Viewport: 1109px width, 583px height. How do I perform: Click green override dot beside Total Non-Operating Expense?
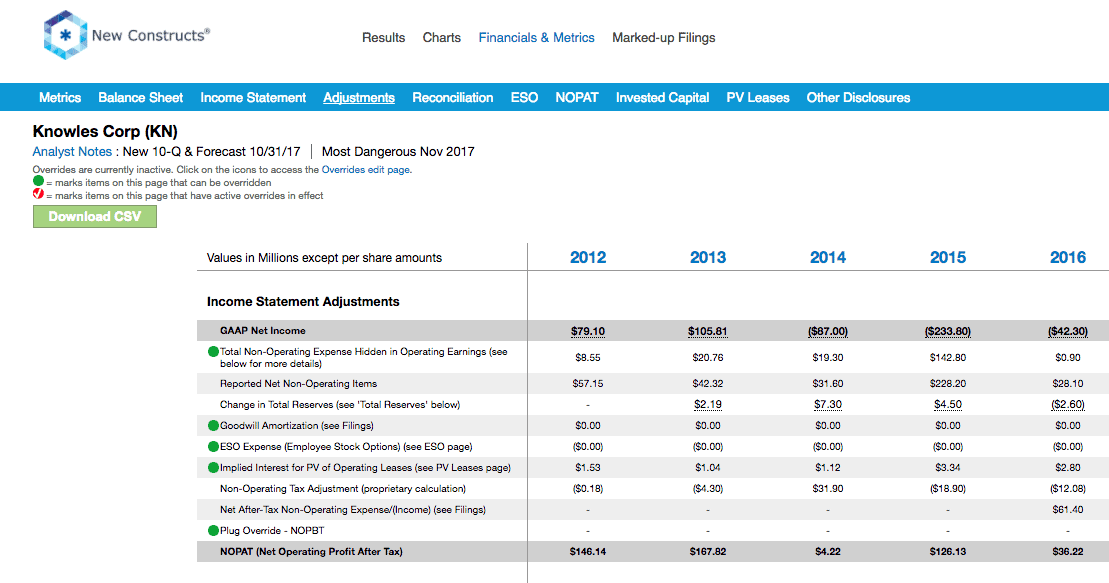[213, 352]
